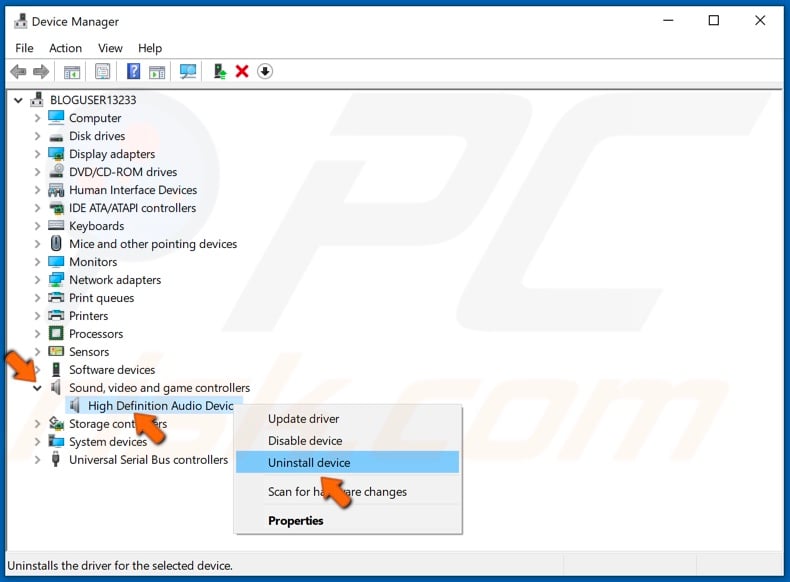Expand the Print queues chevron
Viewport: 790px width, 582px height.
[37, 298]
